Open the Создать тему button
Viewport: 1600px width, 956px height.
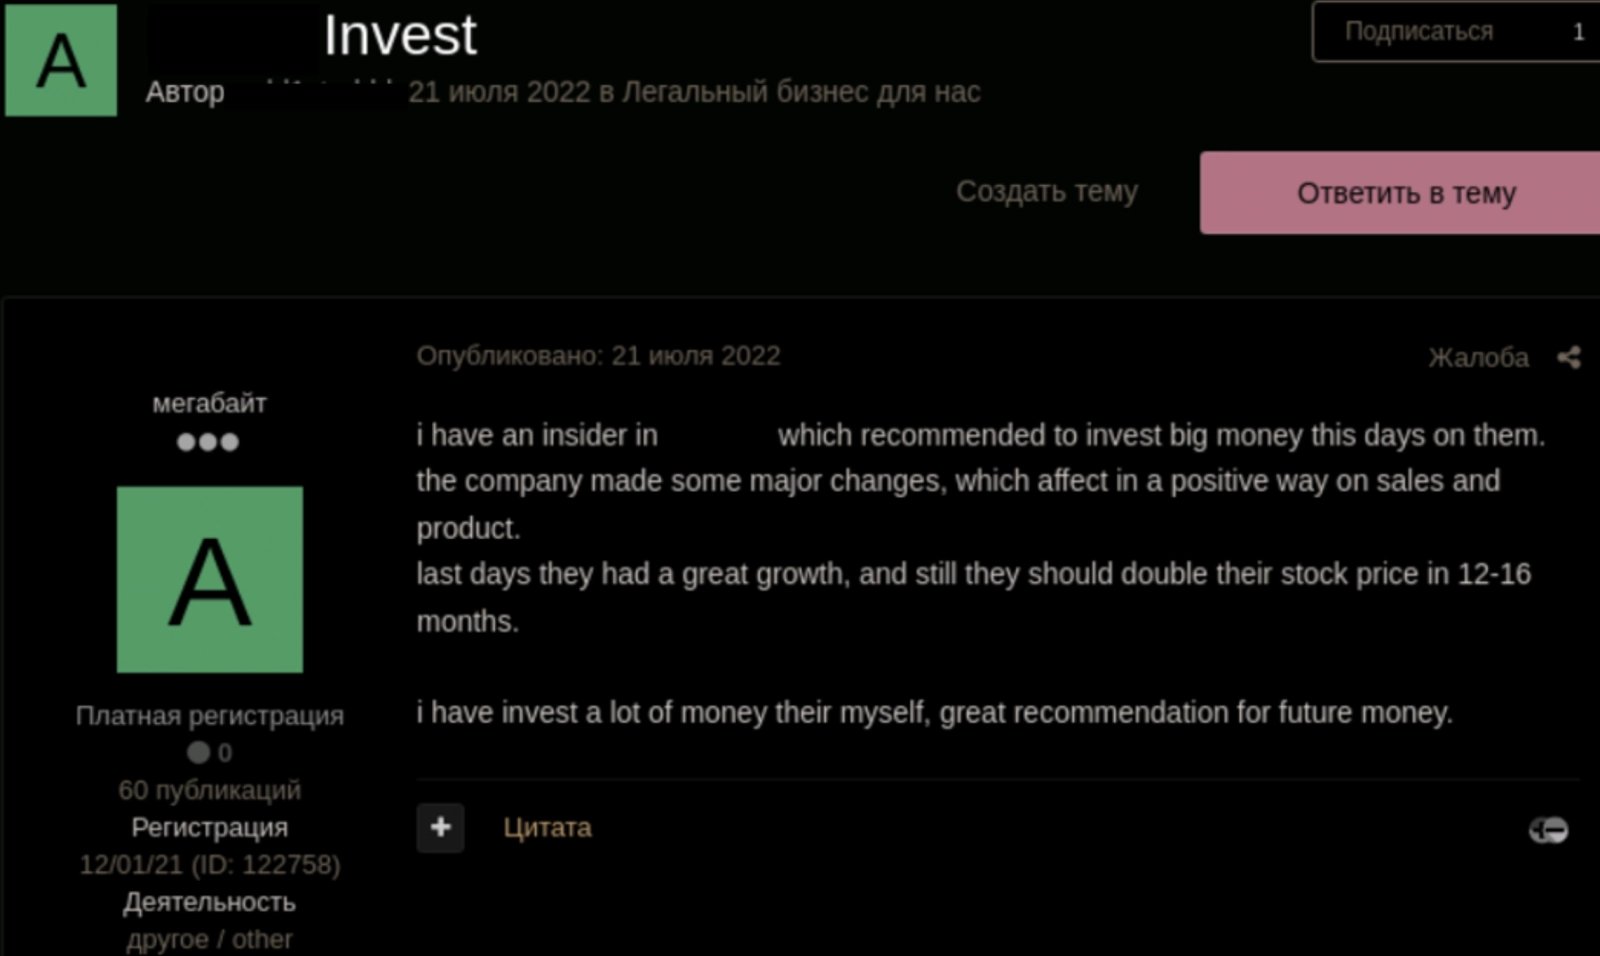1046,192
